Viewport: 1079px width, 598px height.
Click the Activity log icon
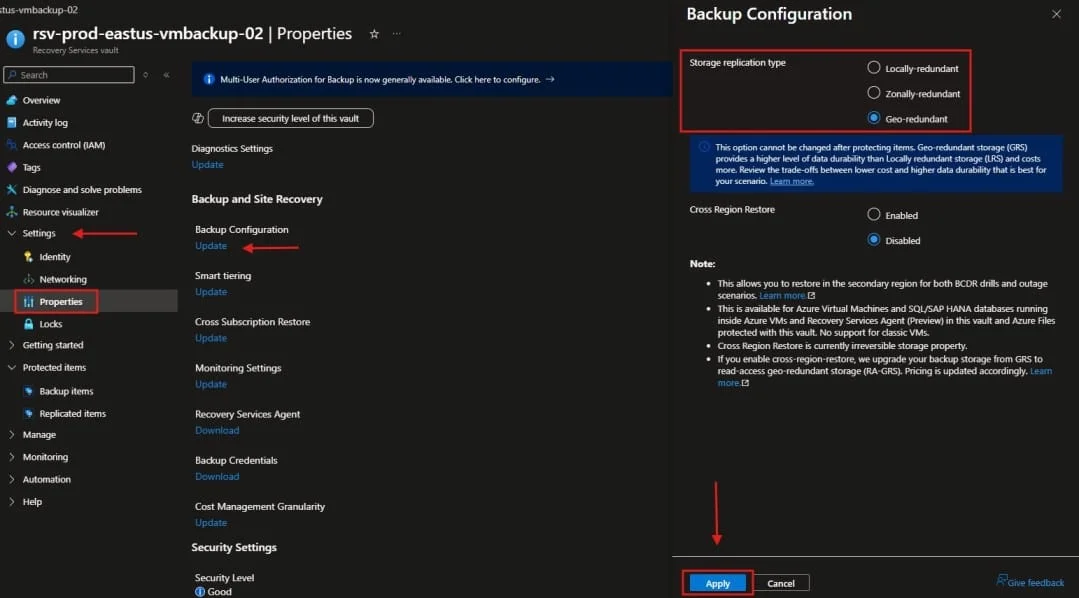point(12,122)
